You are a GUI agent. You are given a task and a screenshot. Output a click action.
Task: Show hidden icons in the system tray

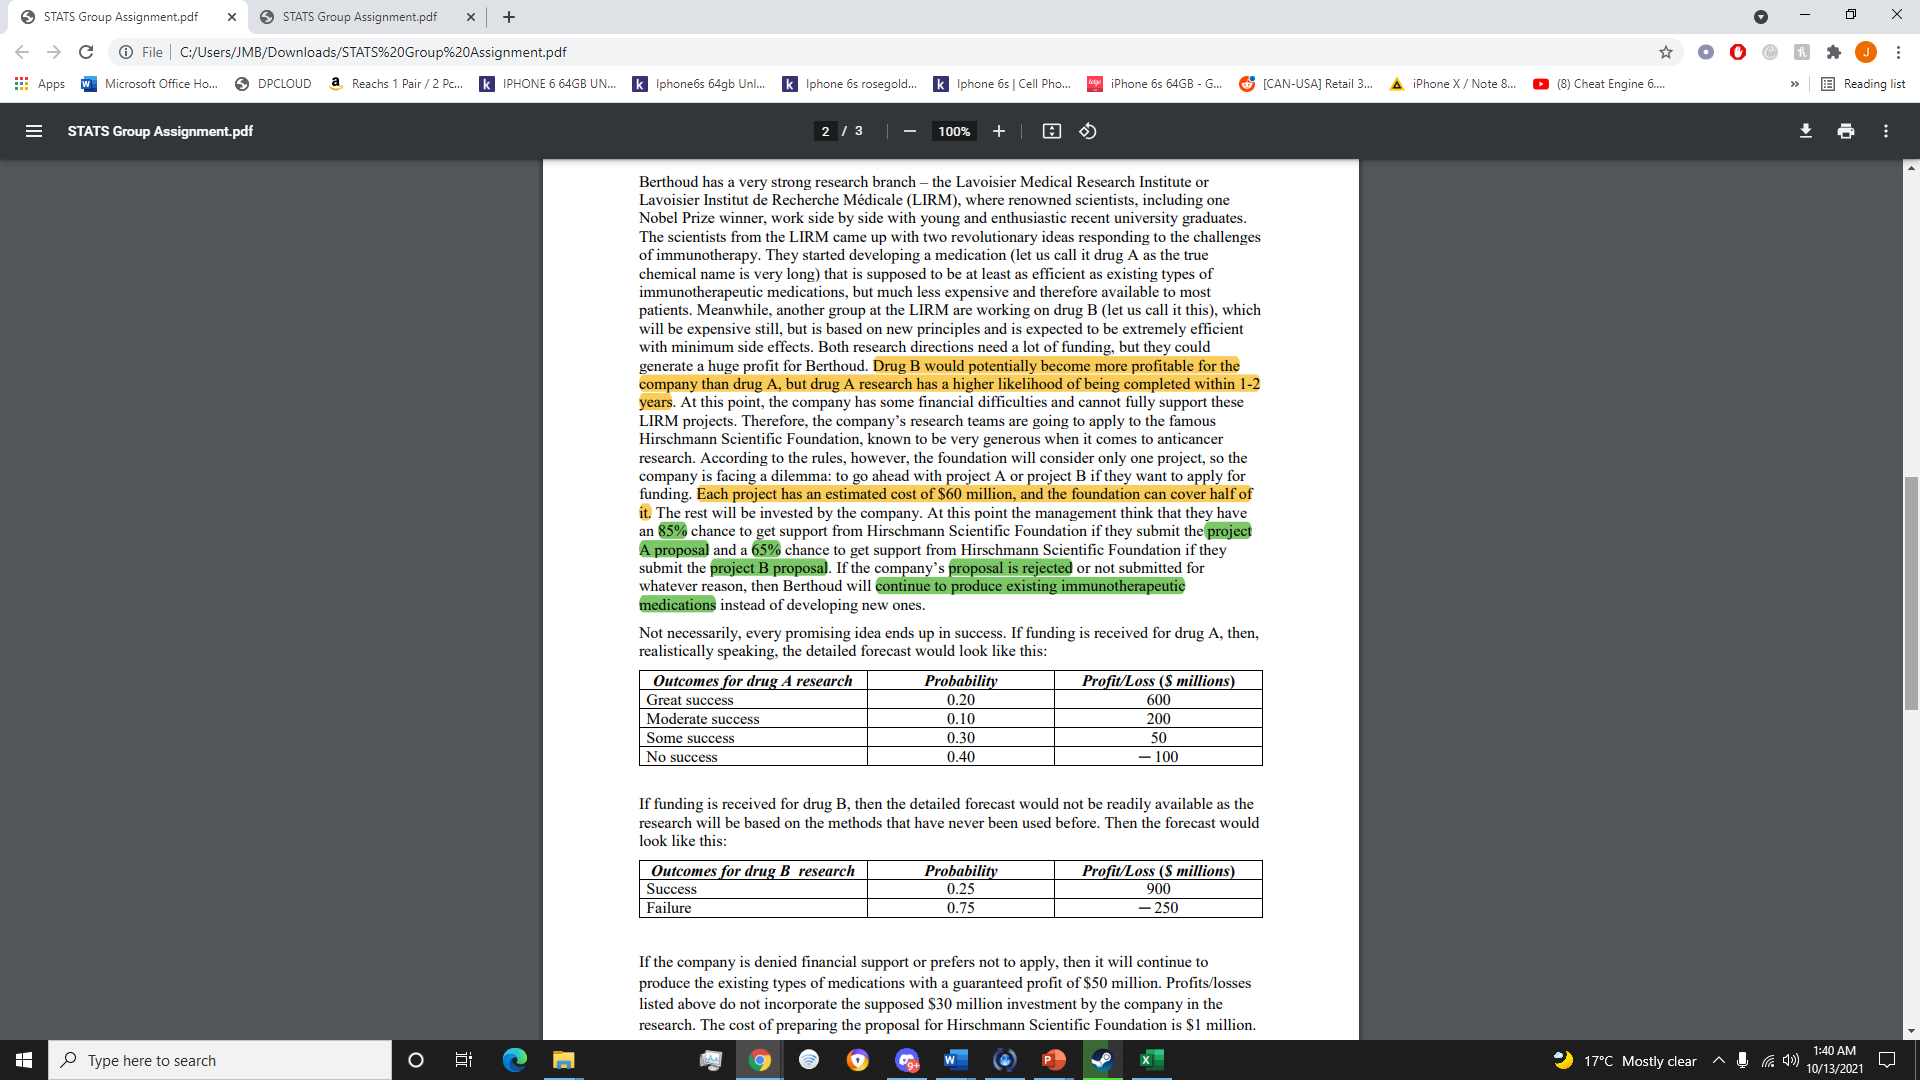click(x=1719, y=1060)
